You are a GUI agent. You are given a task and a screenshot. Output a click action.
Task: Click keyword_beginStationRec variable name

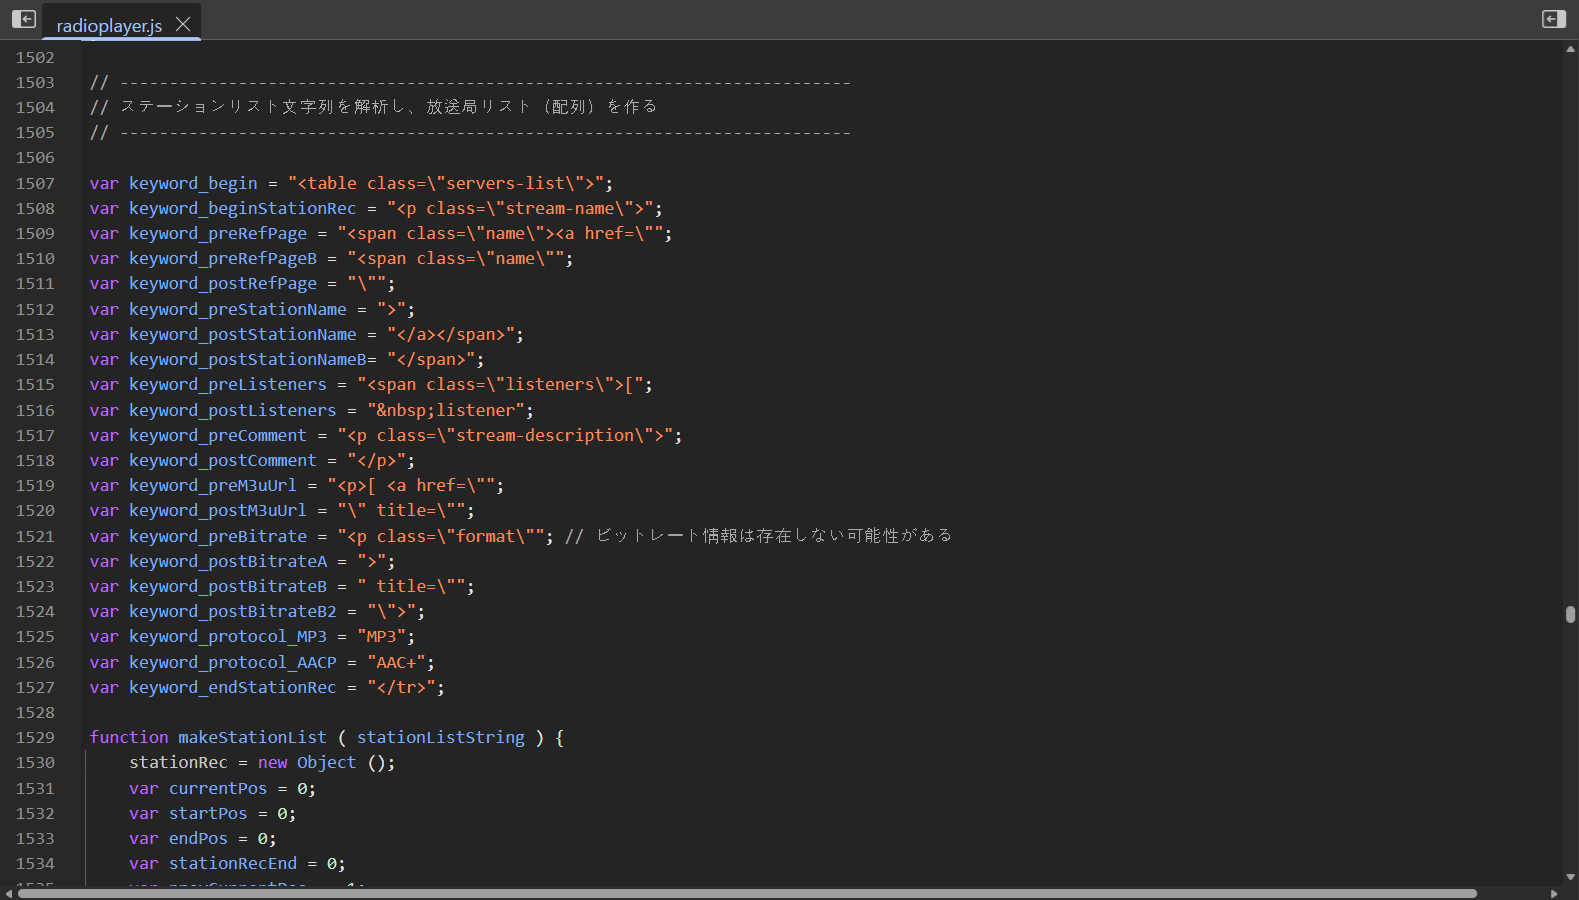click(242, 208)
